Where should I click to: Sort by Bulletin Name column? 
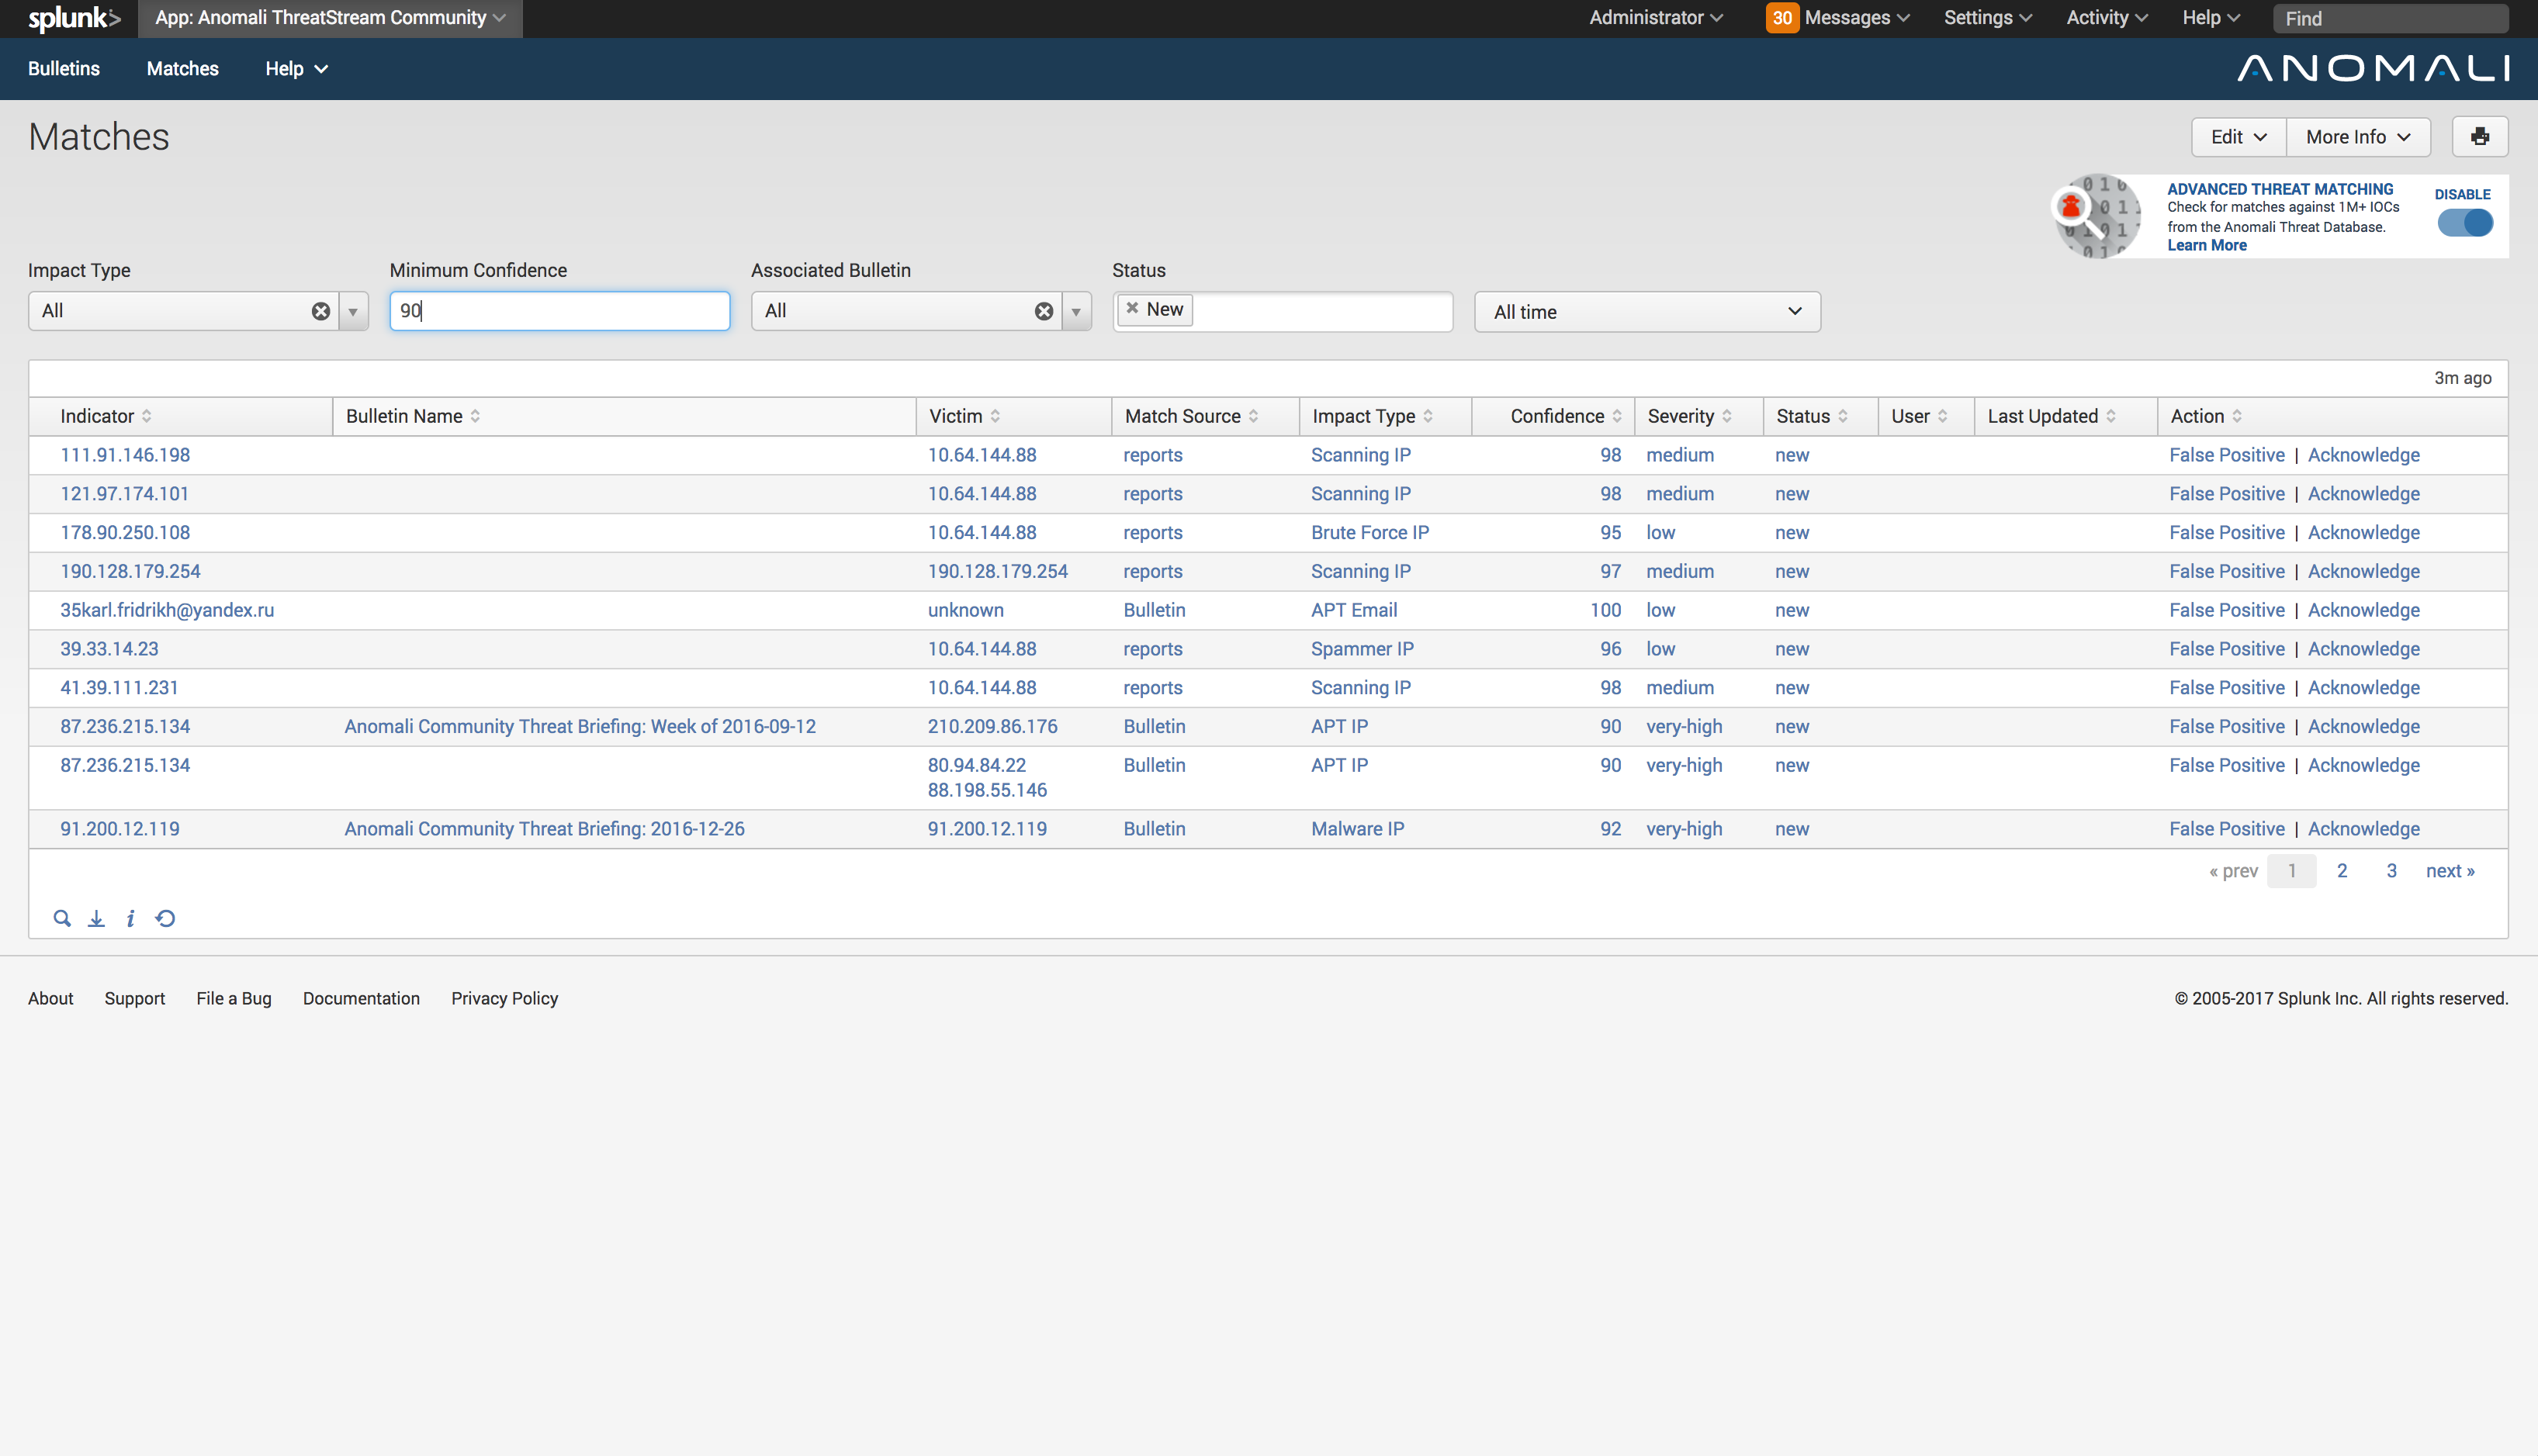(x=413, y=416)
